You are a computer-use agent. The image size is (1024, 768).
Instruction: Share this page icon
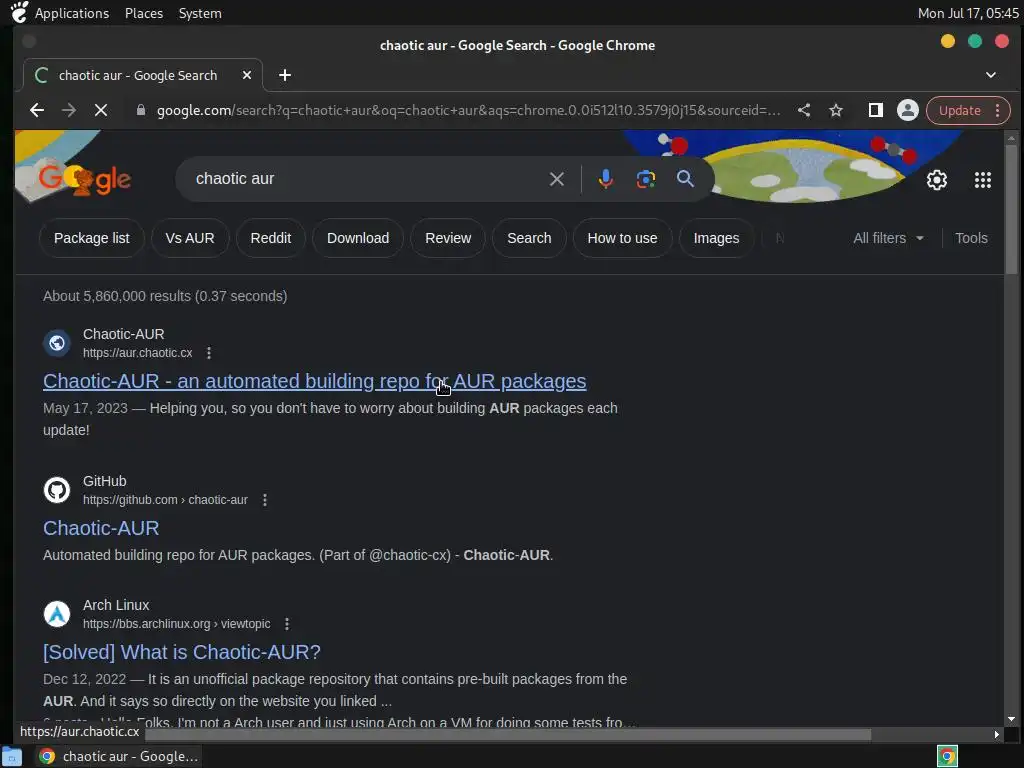coord(804,110)
